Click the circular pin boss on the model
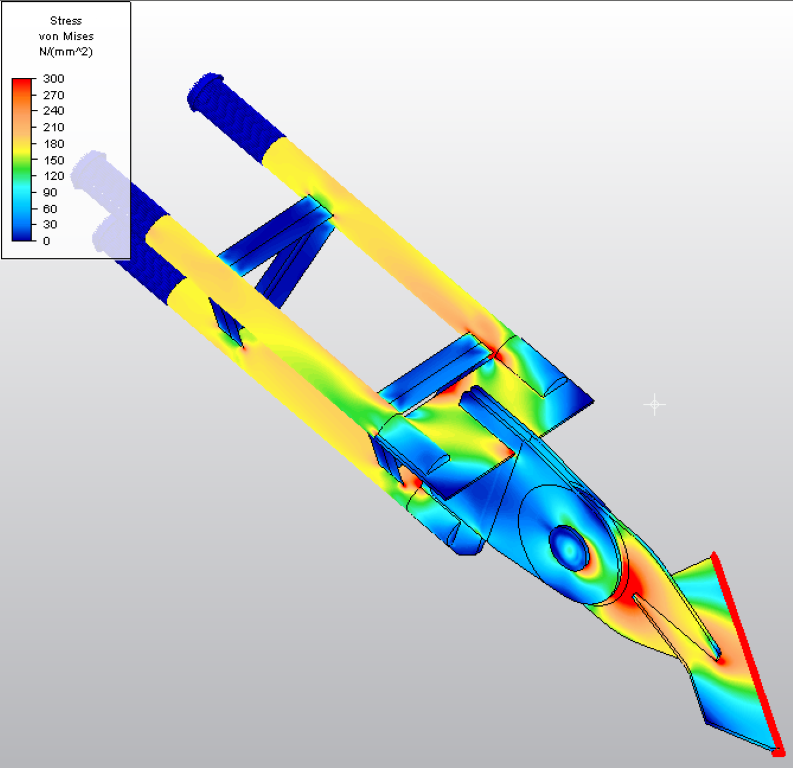The height and width of the screenshot is (768, 793). pos(570,547)
